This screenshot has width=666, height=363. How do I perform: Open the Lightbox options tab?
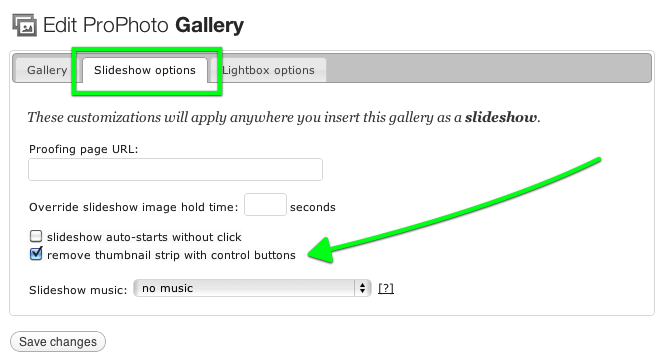[268, 70]
